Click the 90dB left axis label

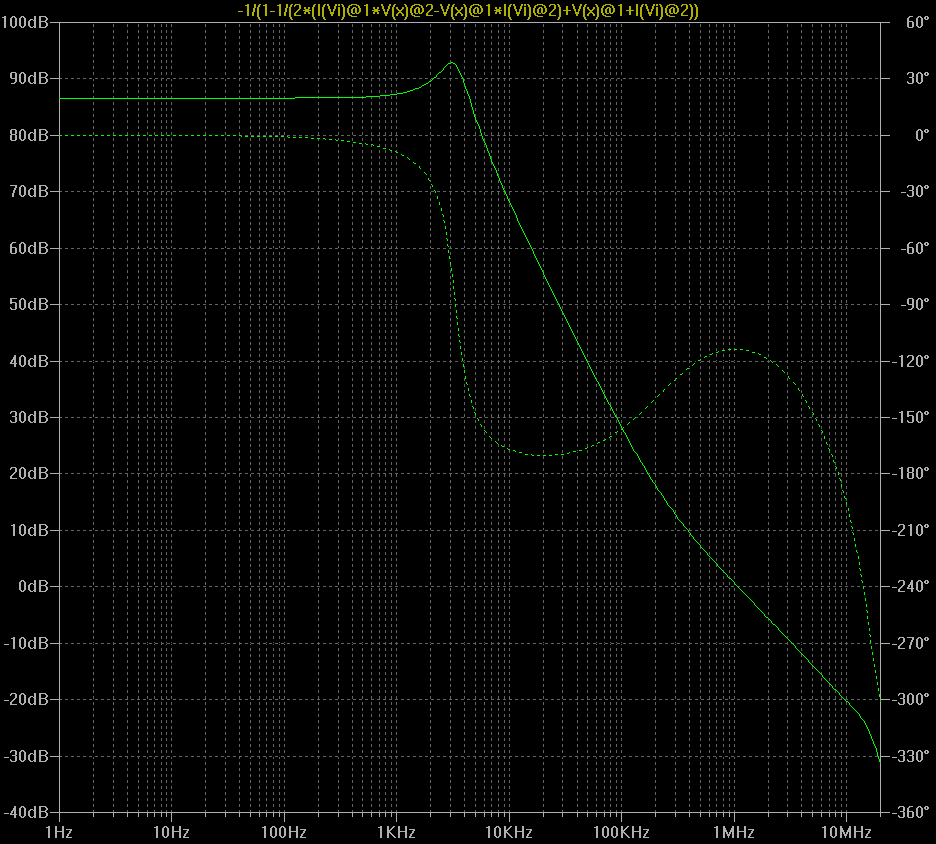(29, 78)
